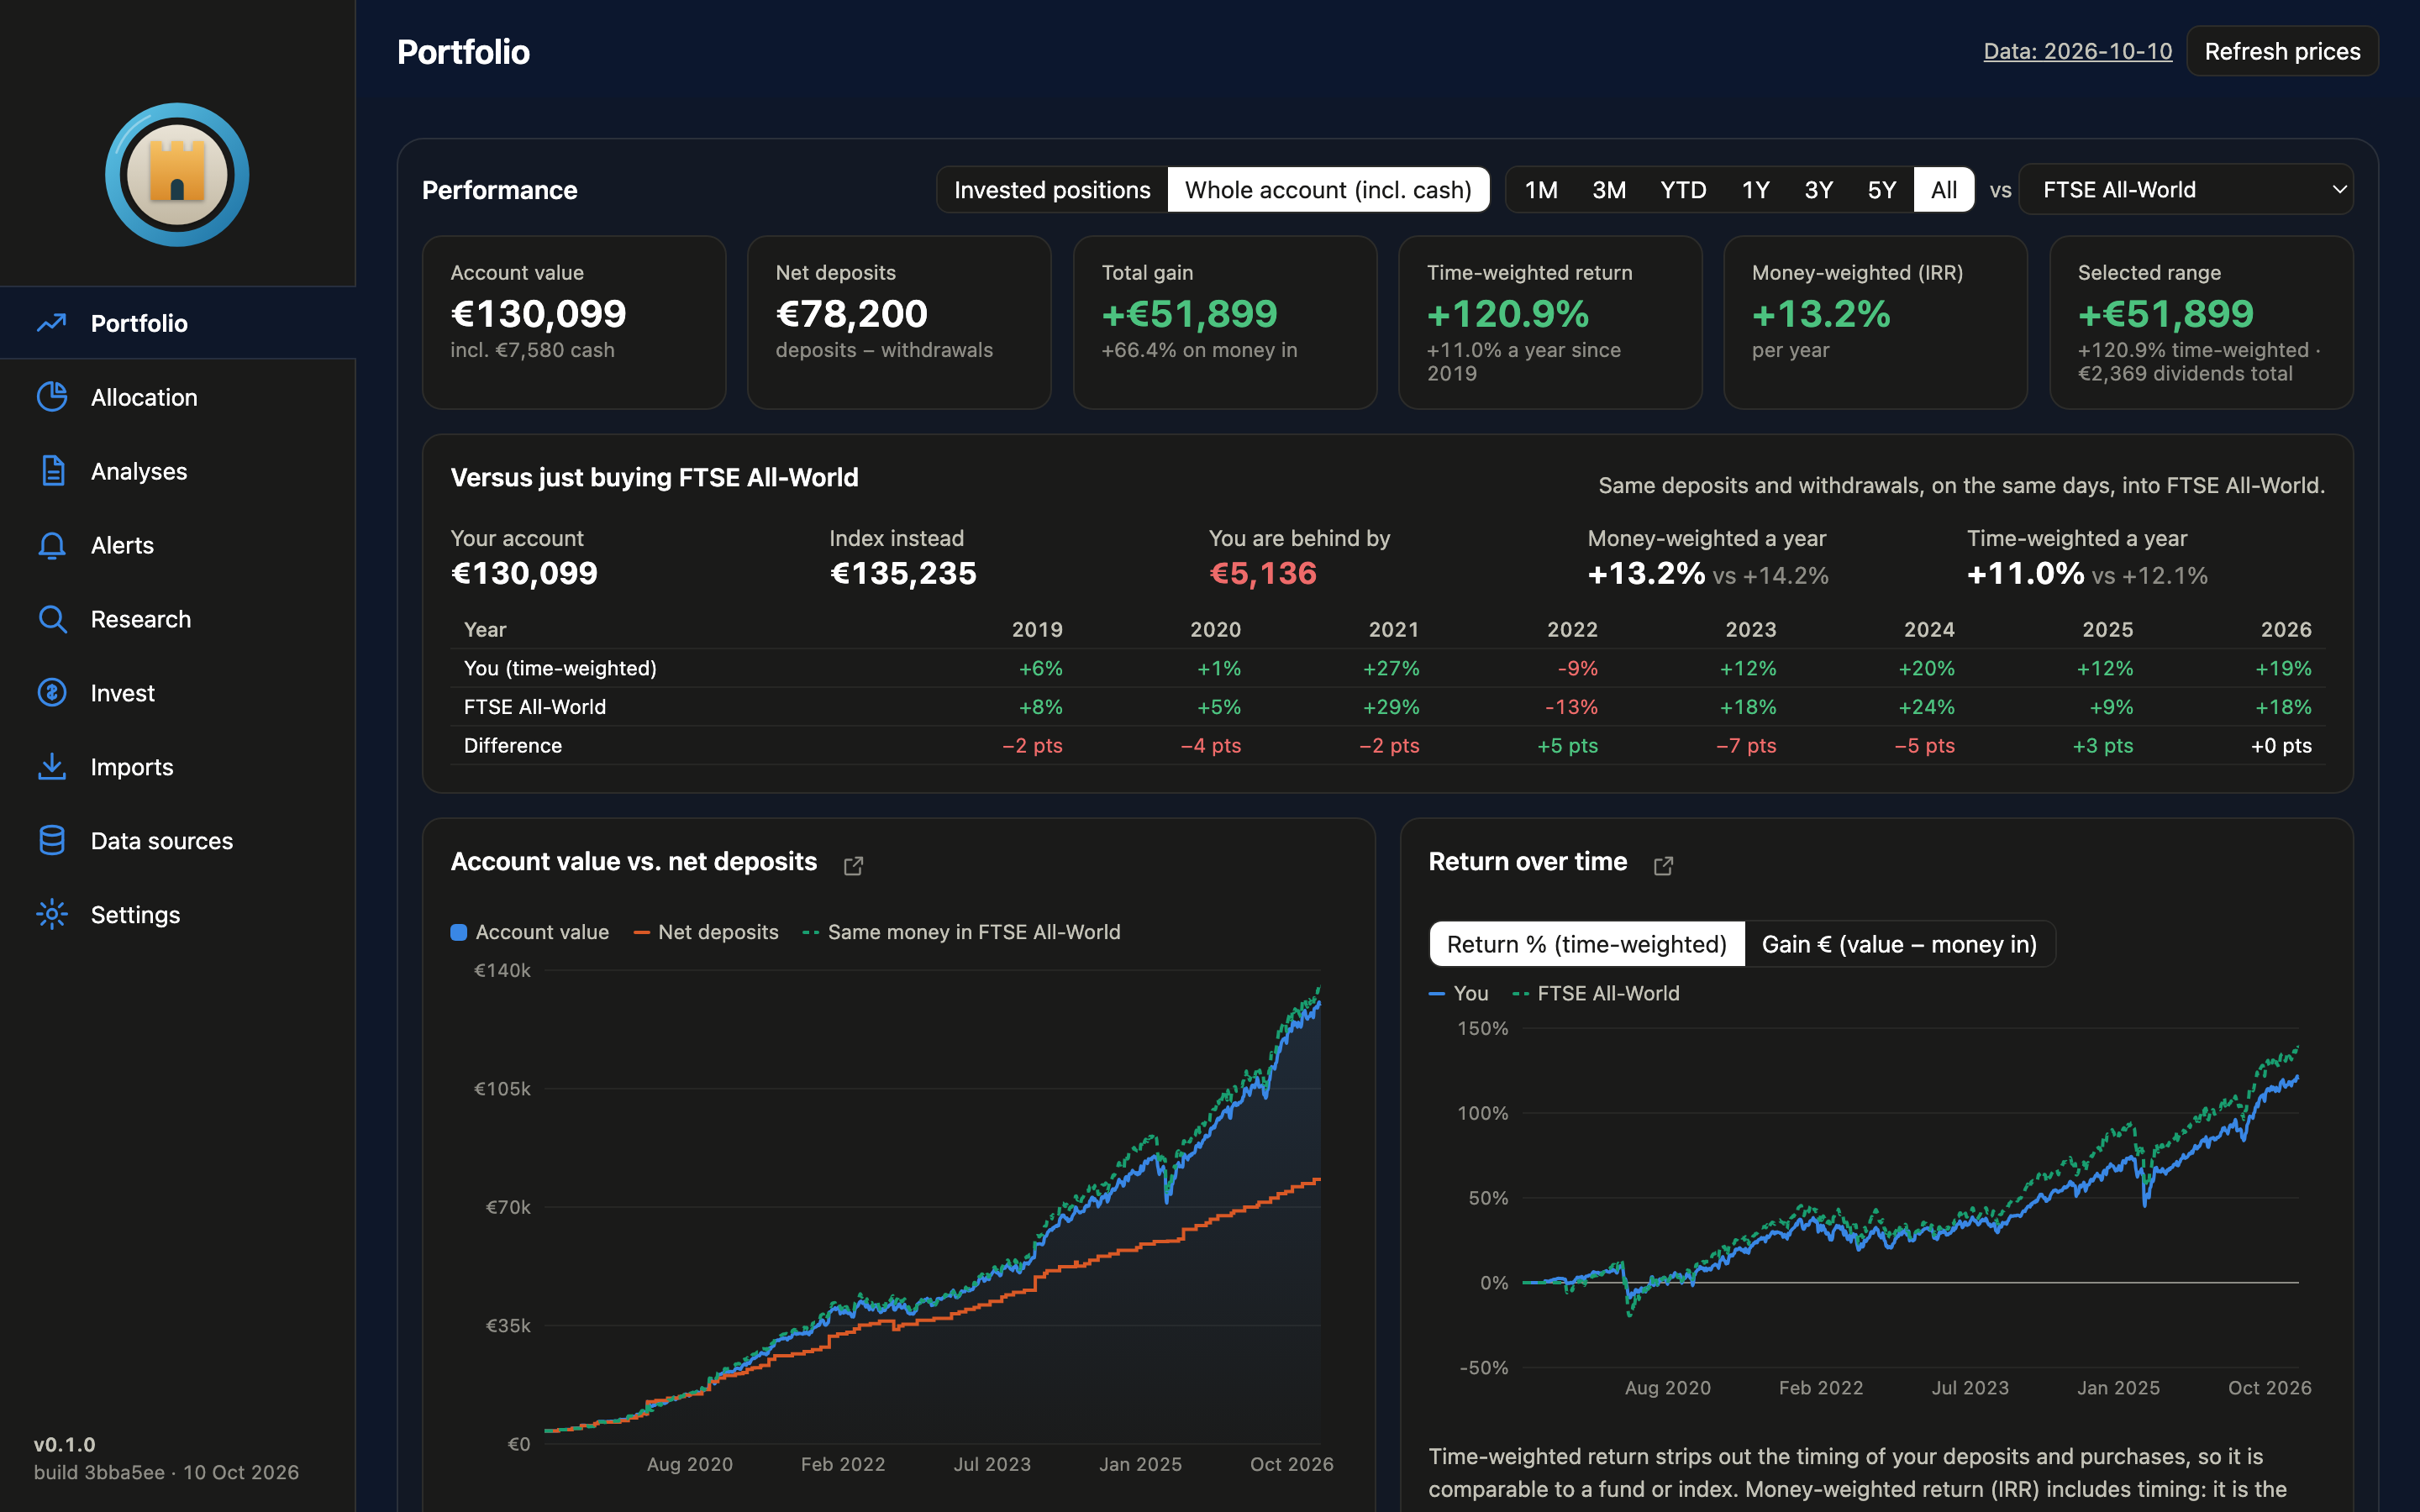The width and height of the screenshot is (2420, 1512).
Task: Select the 3Y time range
Action: coord(1819,190)
